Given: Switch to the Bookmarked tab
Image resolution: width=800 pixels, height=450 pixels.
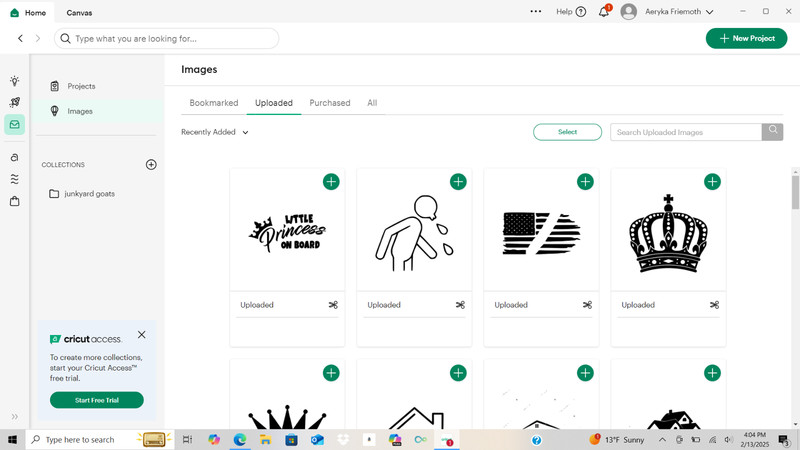Looking at the screenshot, I should (214, 103).
